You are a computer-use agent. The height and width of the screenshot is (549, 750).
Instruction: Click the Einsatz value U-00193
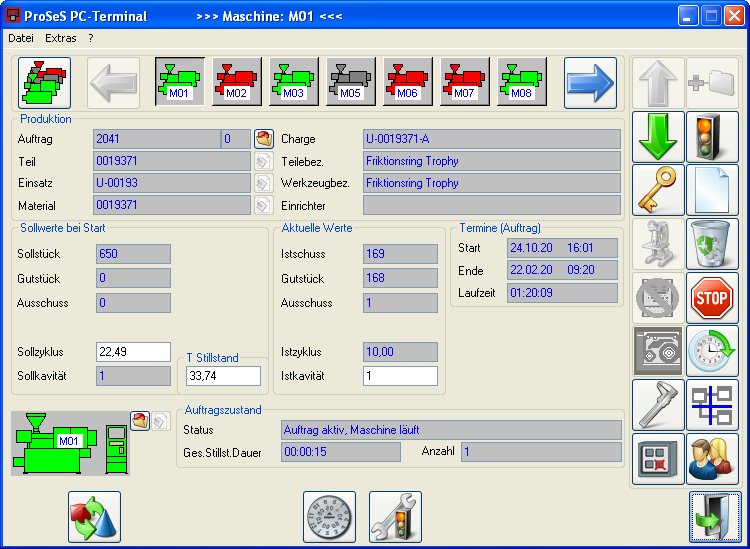pos(172,183)
